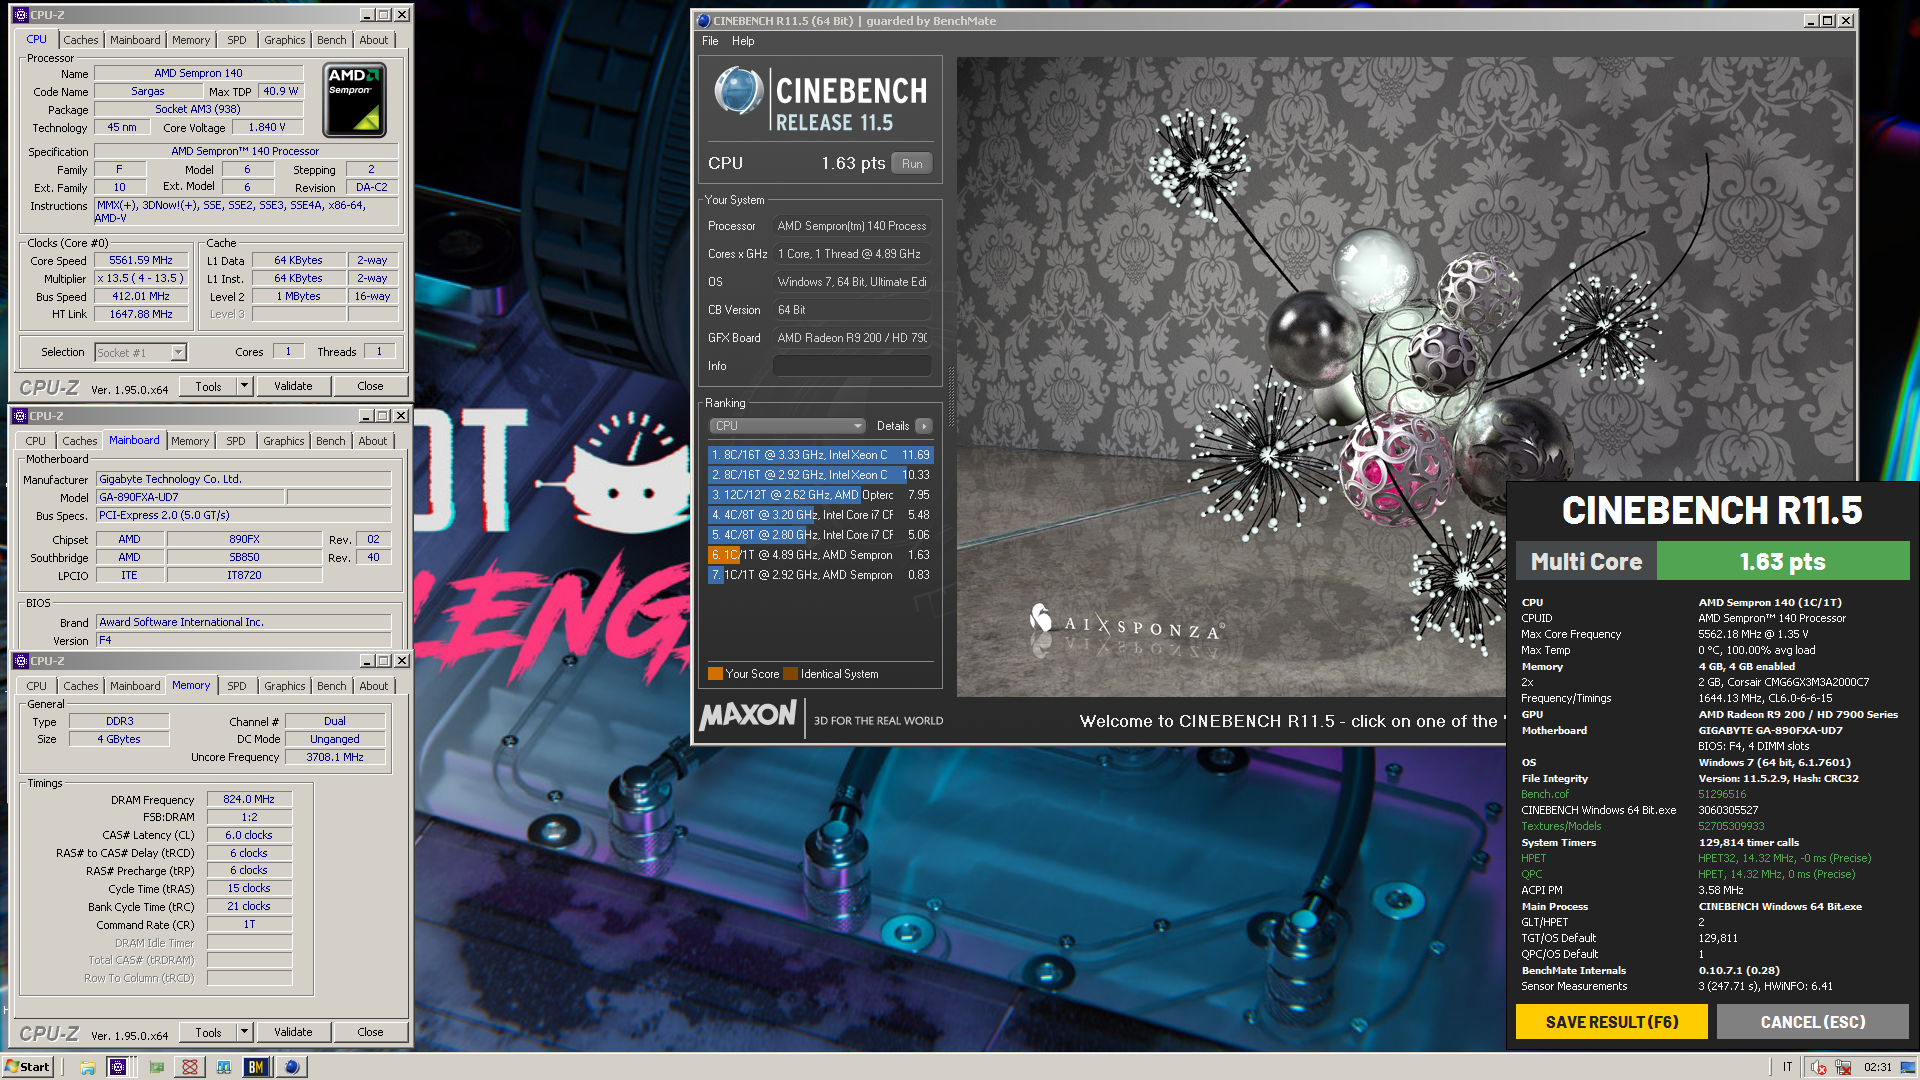Click the Cinebench title bar app icon
1920x1080 pixels.
coord(703,20)
